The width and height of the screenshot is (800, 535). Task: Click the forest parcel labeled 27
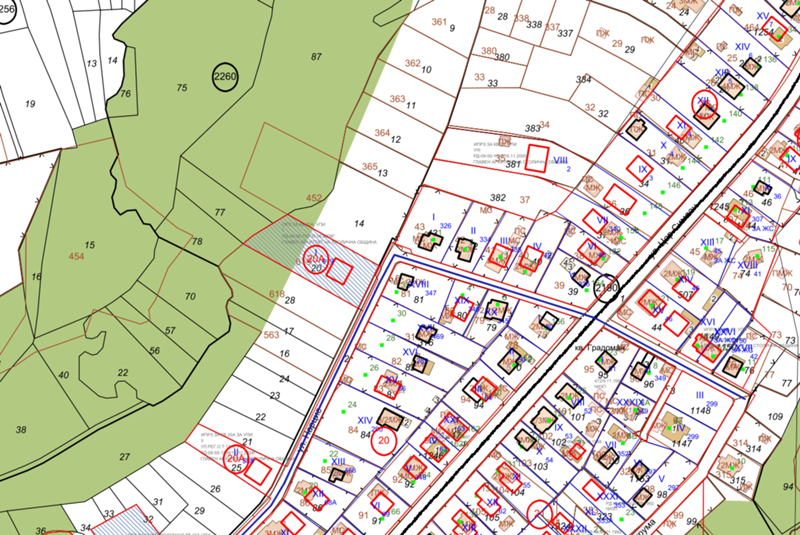click(x=125, y=456)
